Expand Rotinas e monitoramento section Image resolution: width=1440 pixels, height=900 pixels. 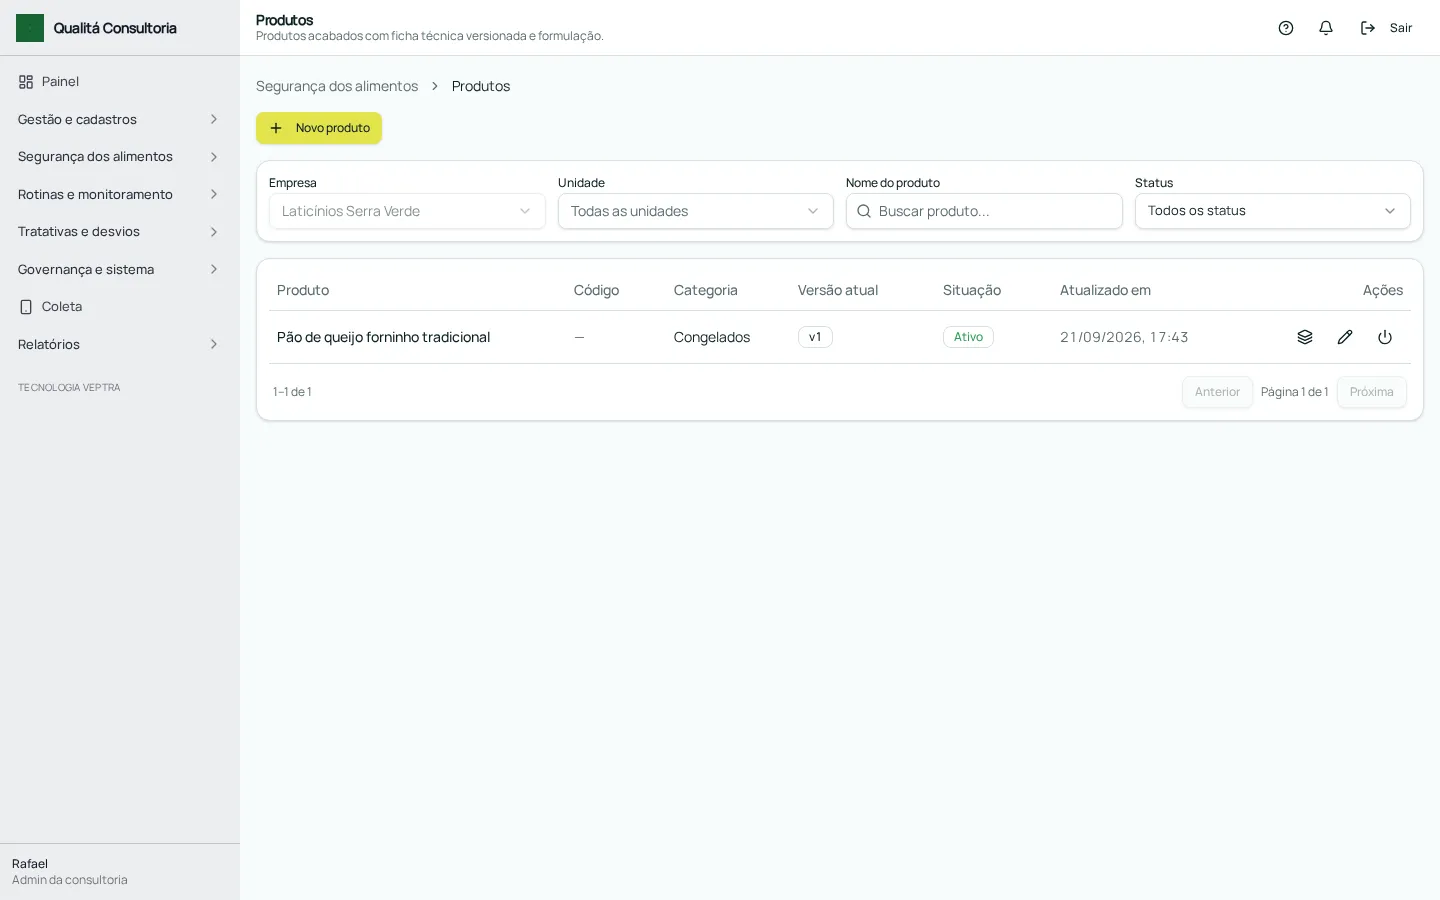click(x=120, y=194)
